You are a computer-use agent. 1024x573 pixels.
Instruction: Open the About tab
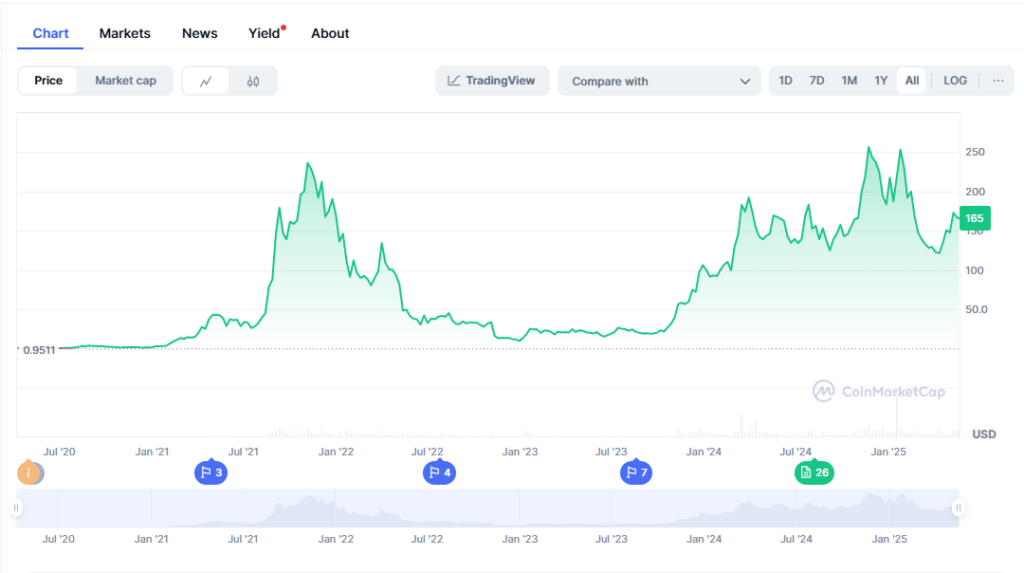[x=330, y=33]
